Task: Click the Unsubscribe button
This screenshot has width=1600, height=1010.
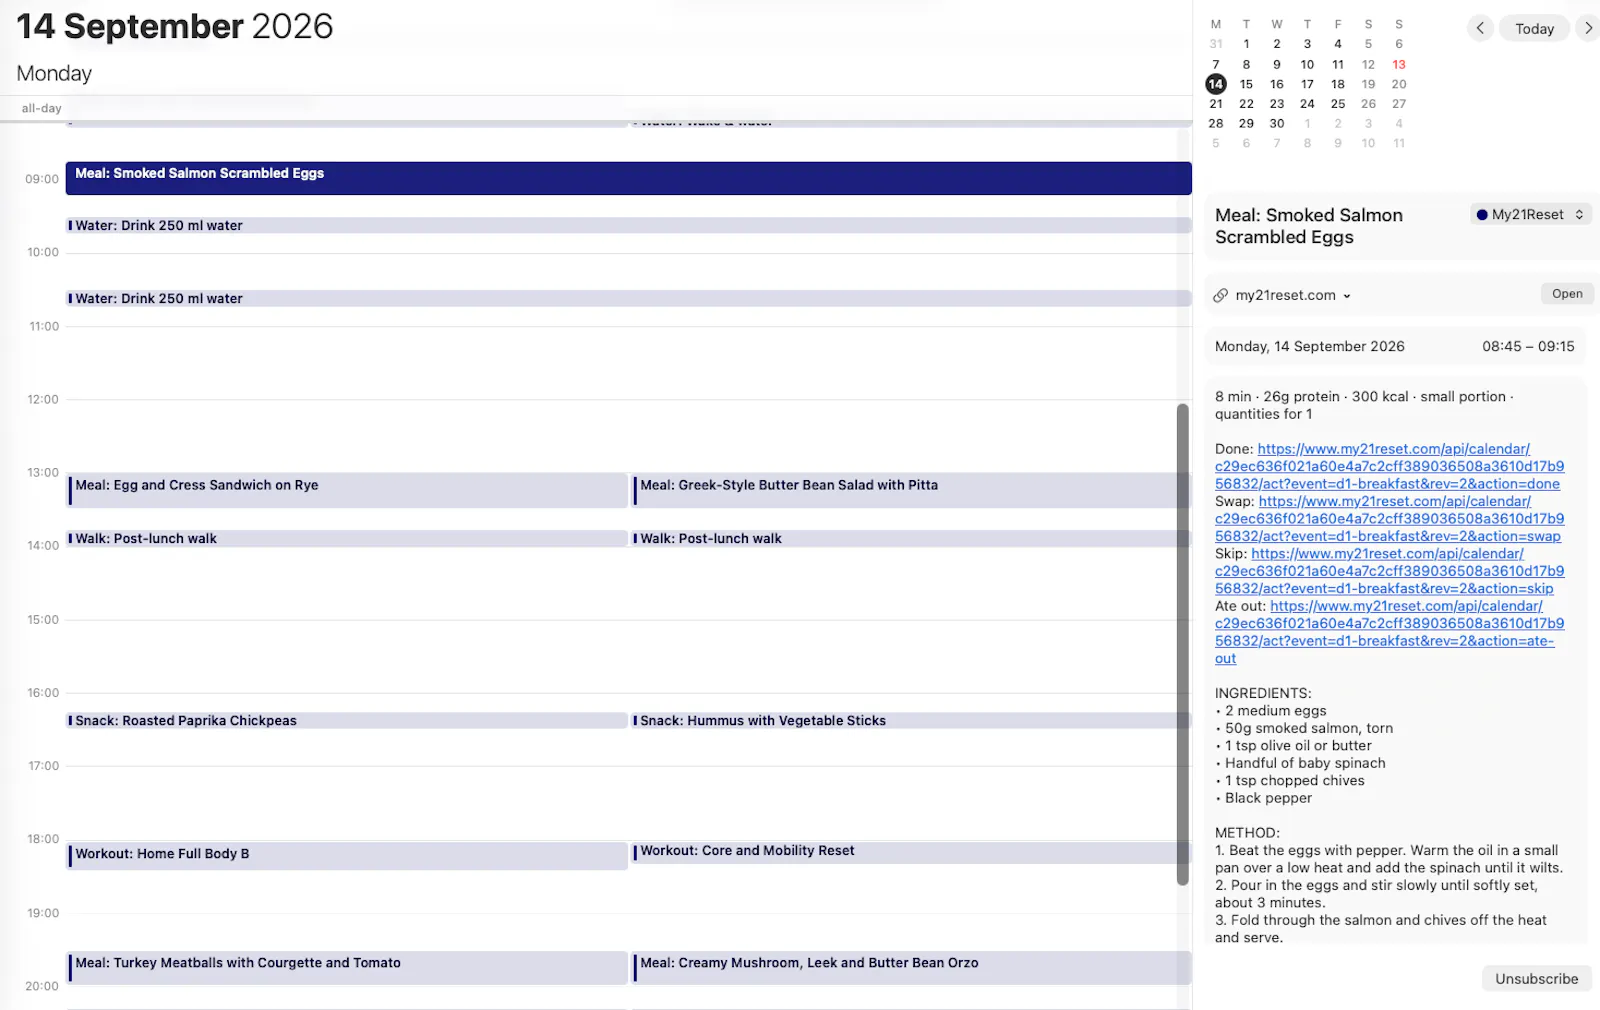Action: (x=1536, y=979)
